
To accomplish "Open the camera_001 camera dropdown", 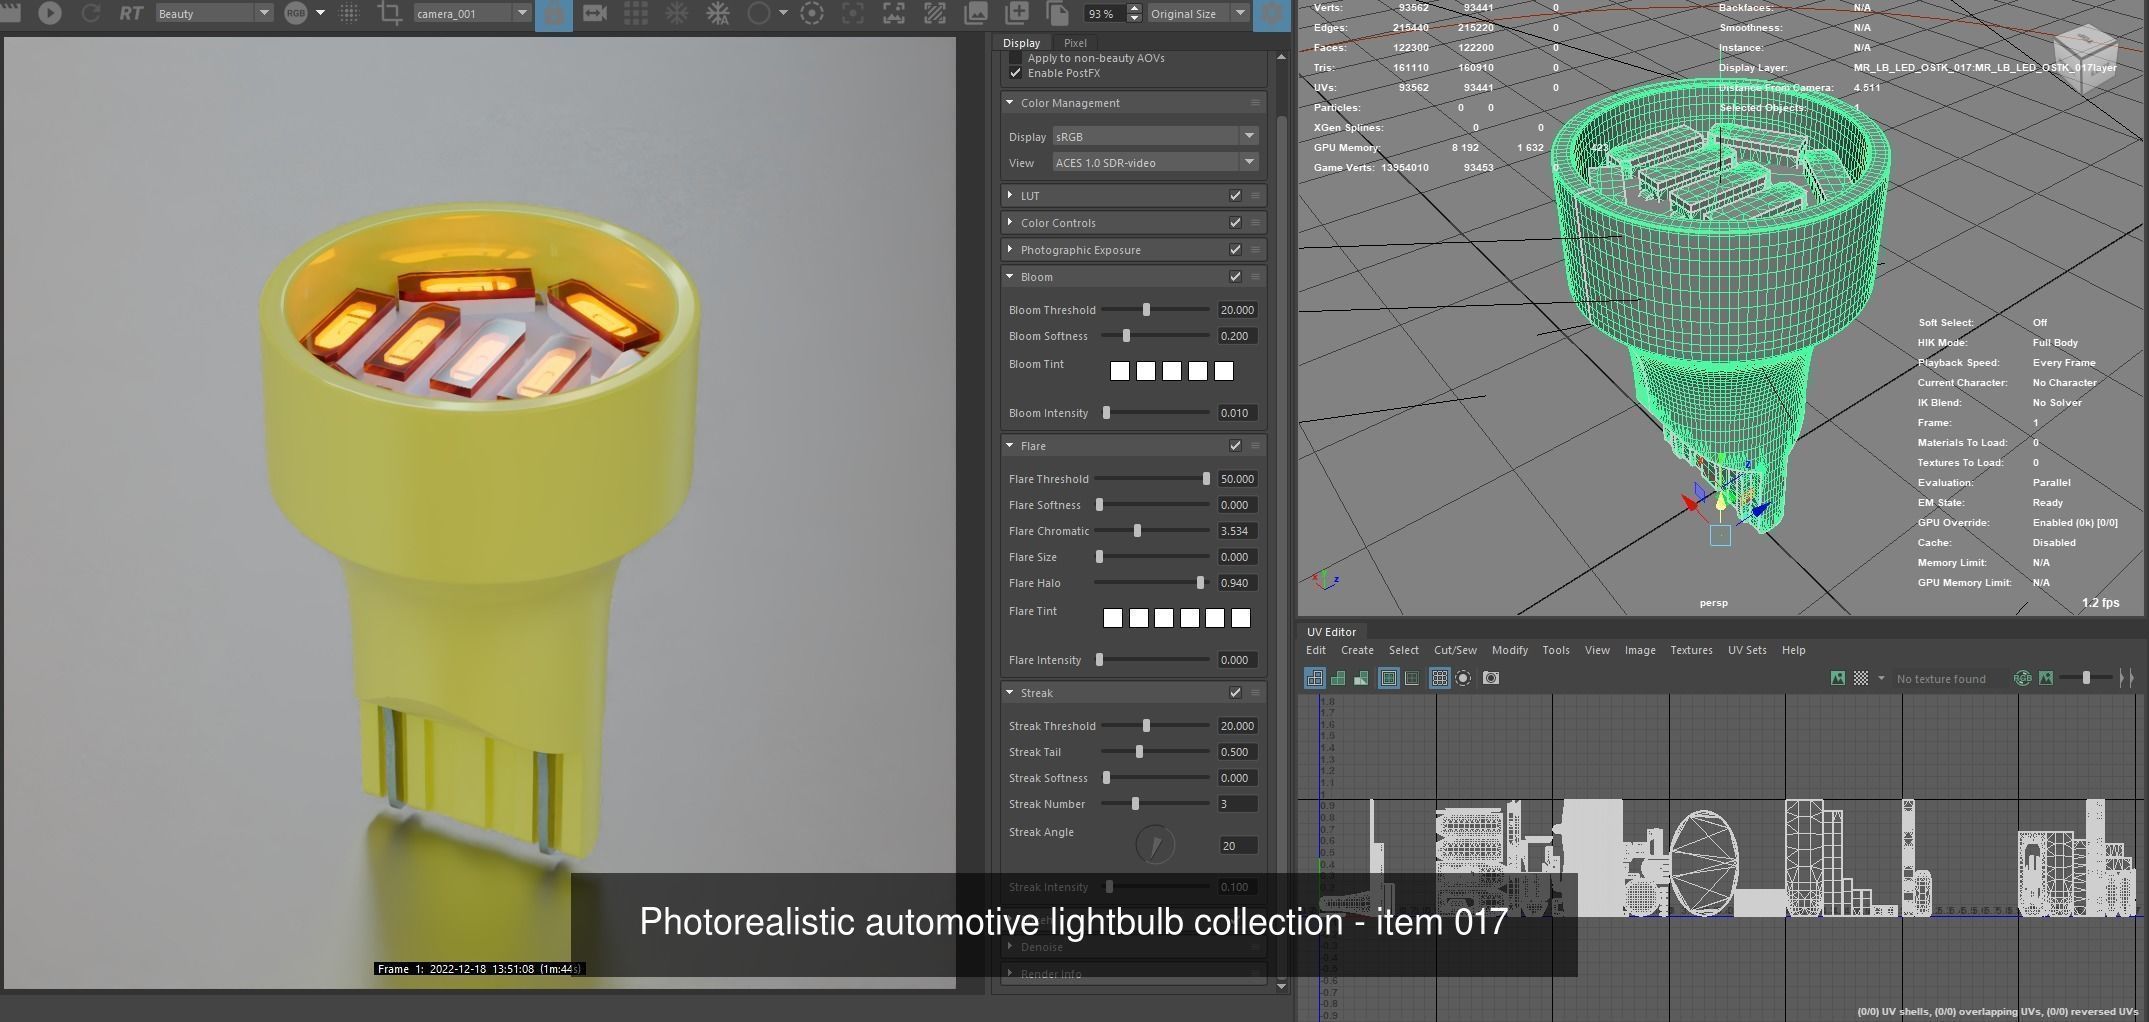I will click(472, 13).
